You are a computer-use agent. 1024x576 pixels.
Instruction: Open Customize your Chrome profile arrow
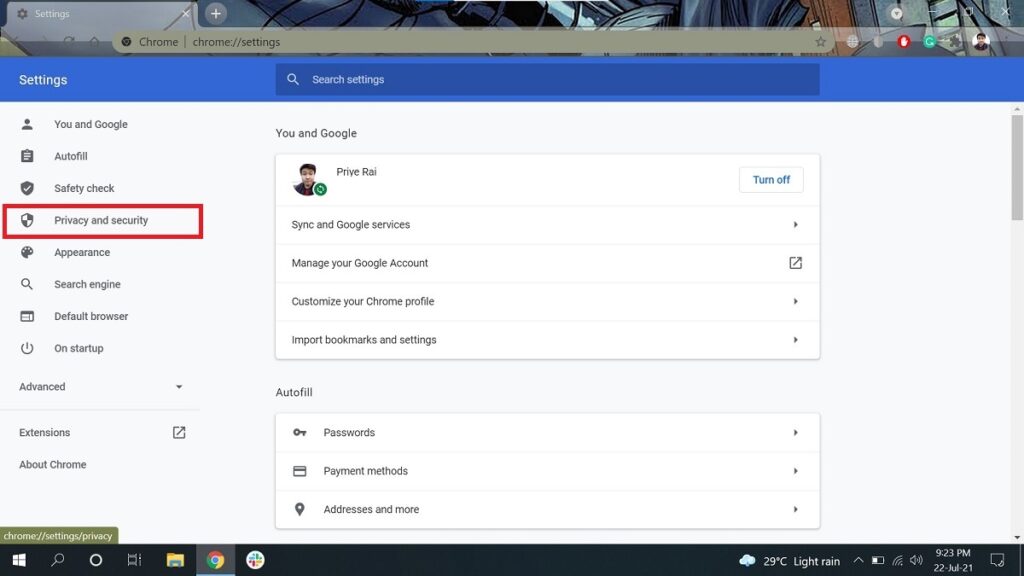795,301
